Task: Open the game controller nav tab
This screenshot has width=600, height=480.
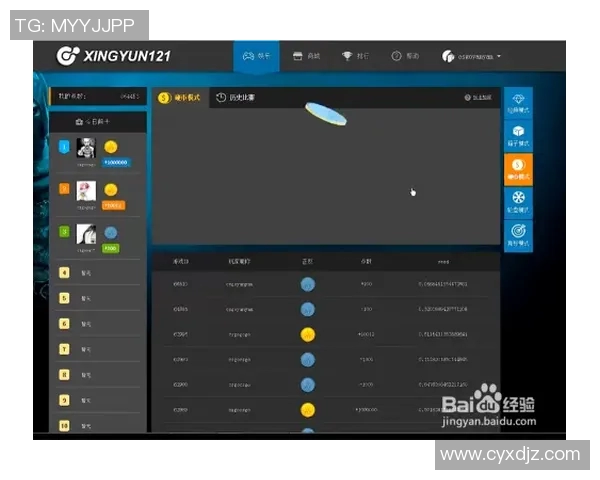Action: [x=256, y=56]
